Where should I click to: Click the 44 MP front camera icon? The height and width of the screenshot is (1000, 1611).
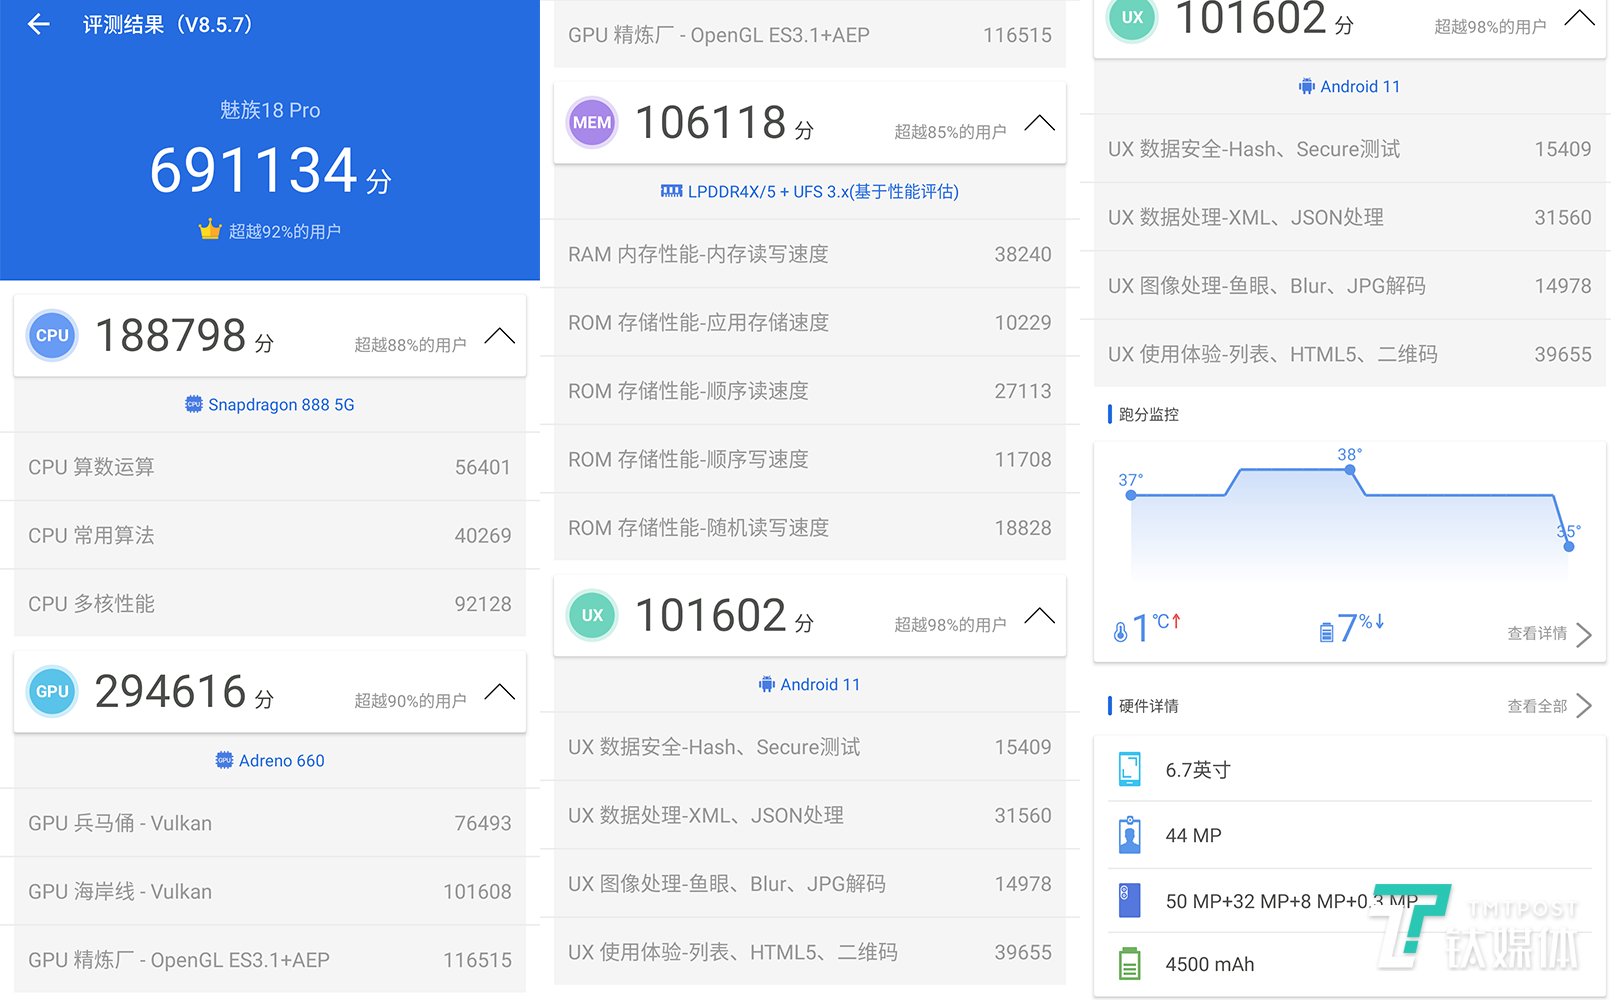pyautogui.click(x=1130, y=835)
